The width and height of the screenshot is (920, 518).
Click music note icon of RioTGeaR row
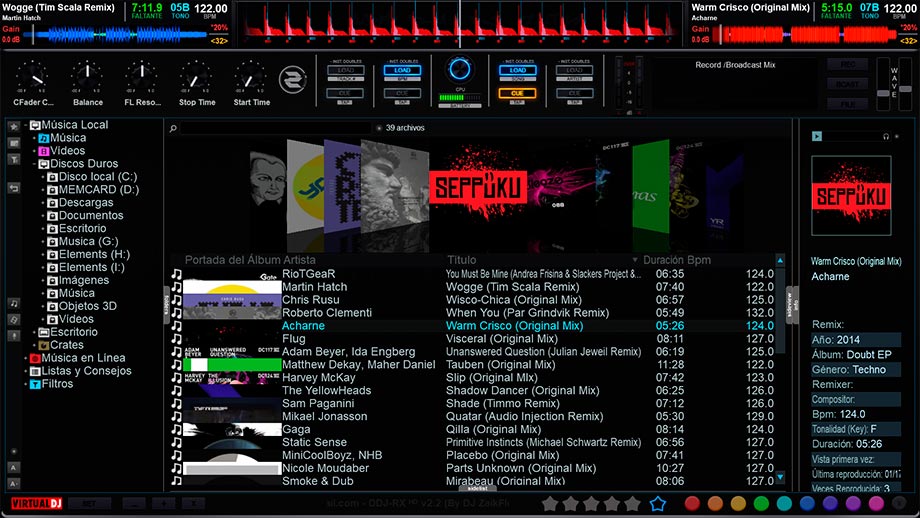[177, 274]
